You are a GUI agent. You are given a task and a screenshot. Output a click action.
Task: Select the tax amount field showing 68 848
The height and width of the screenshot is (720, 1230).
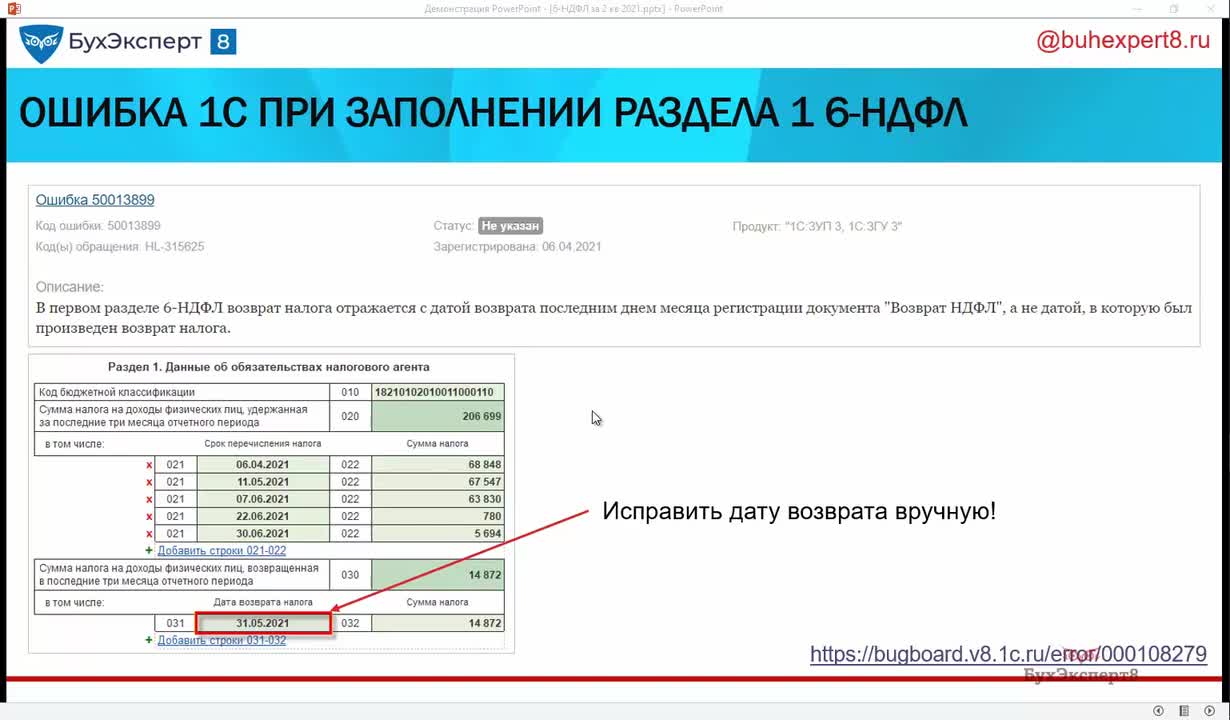(437, 465)
